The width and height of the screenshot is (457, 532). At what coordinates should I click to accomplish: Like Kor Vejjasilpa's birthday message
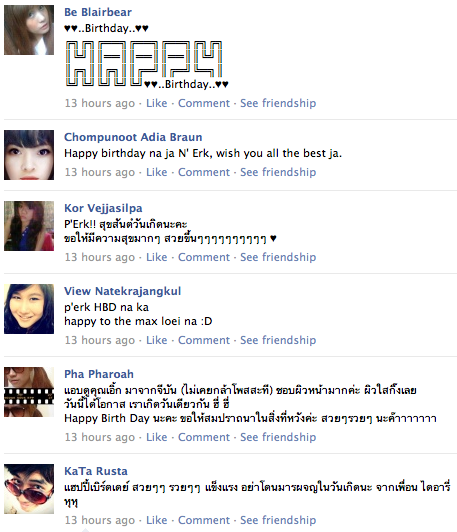157,257
